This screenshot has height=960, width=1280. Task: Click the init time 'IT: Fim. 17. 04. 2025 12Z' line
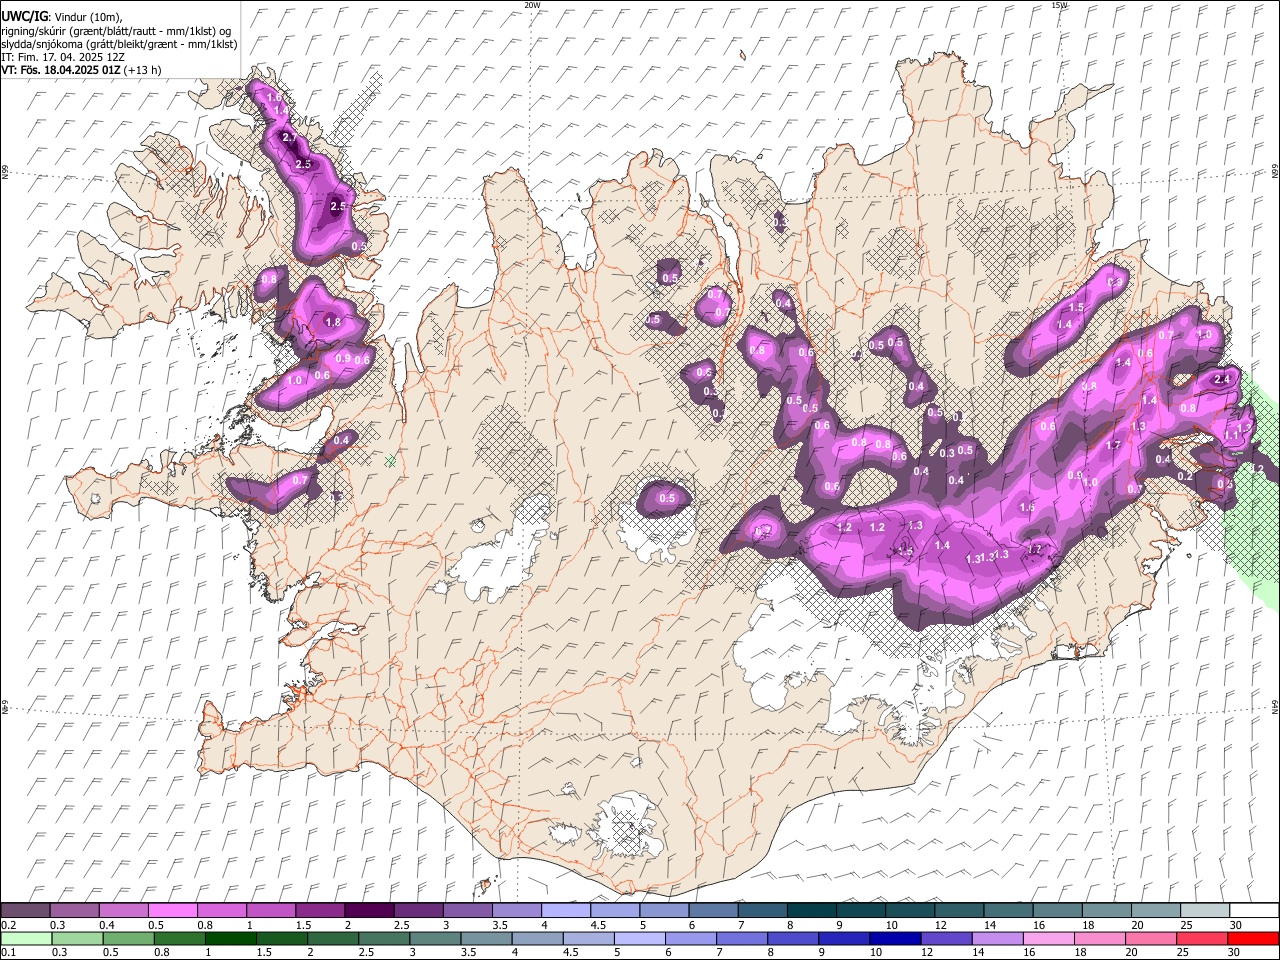[x=63, y=57]
